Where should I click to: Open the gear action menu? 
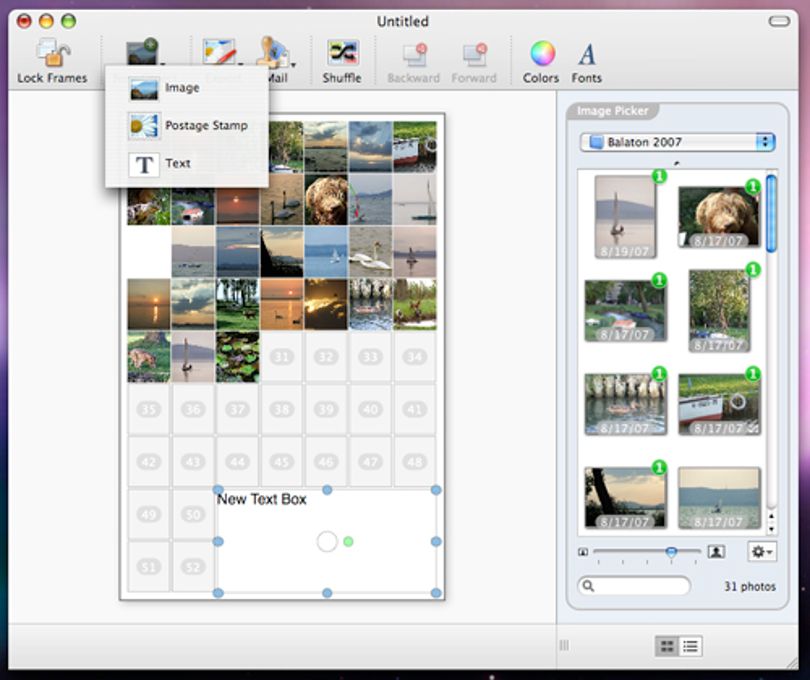click(761, 552)
